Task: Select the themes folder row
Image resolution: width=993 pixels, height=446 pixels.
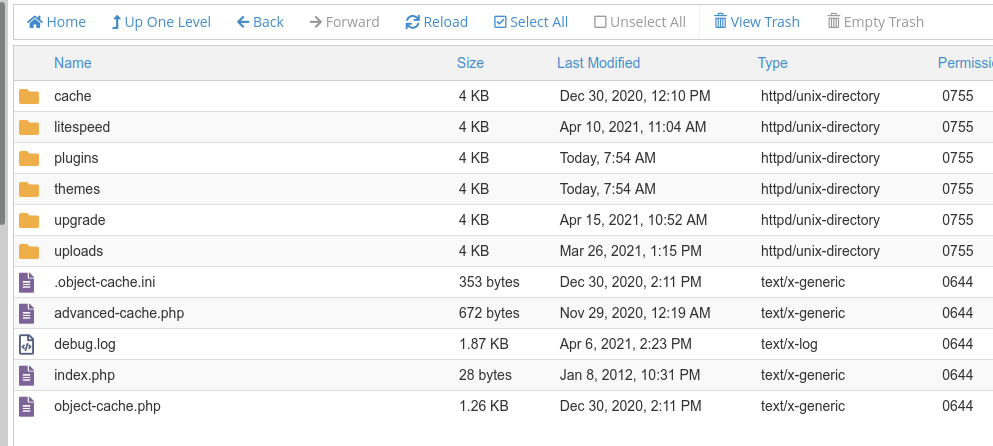Action: [503, 189]
